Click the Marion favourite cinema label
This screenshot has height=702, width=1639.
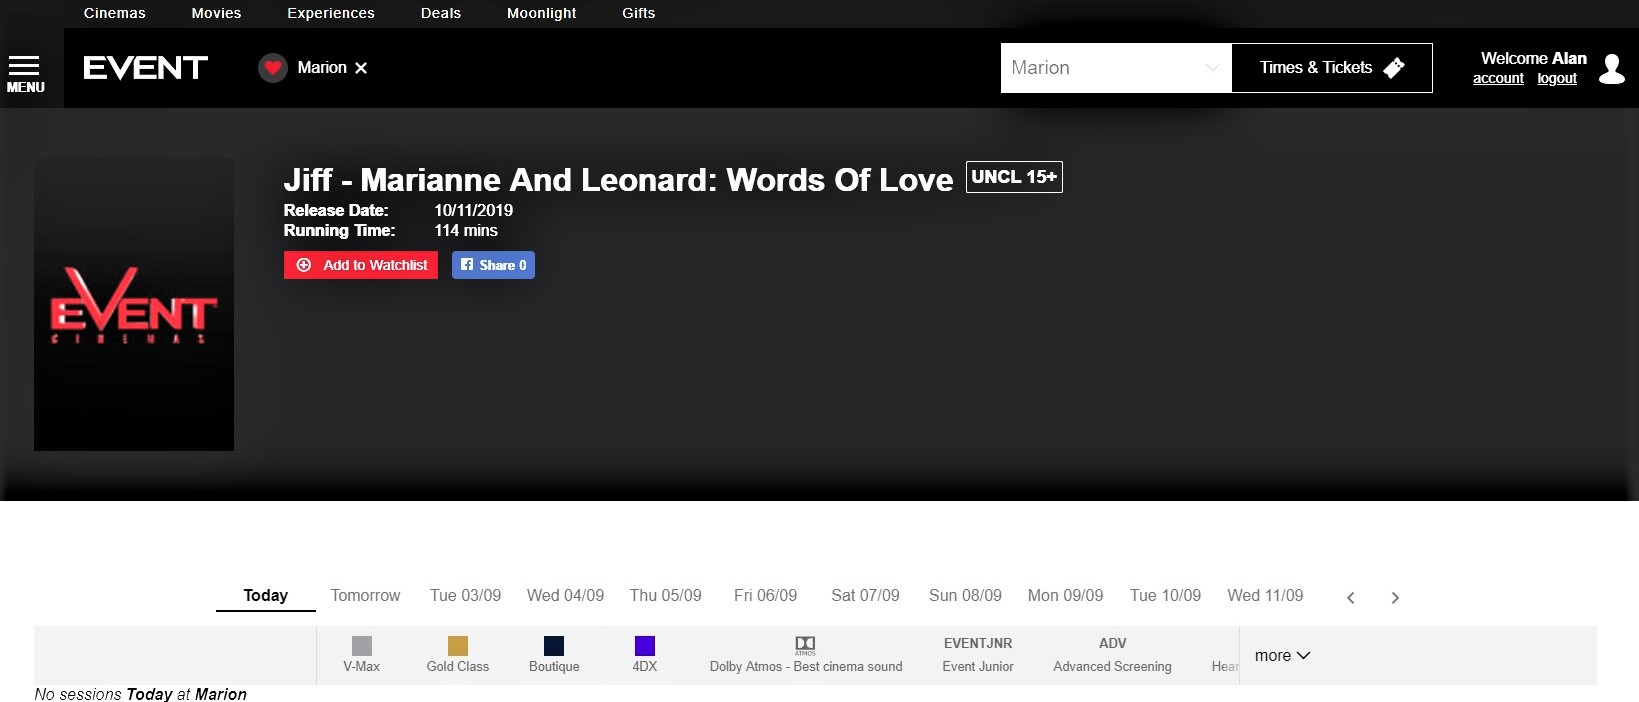tap(322, 68)
